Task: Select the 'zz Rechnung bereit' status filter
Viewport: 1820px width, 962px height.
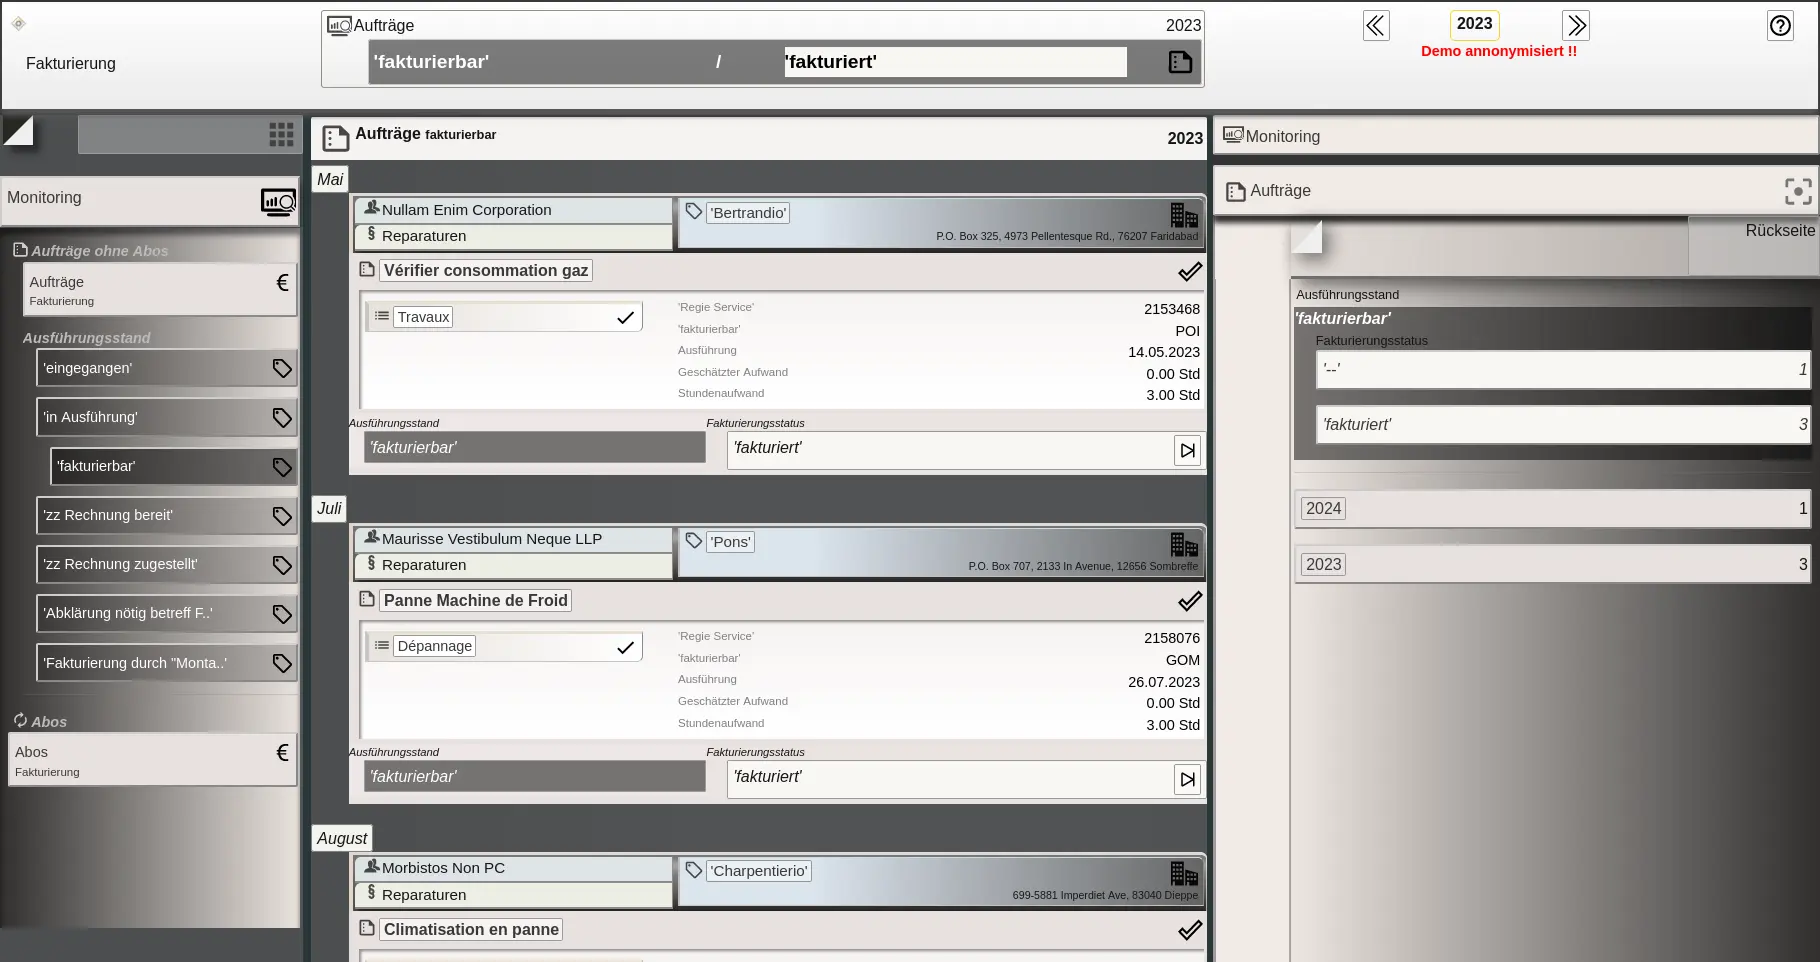Action: click(x=166, y=515)
